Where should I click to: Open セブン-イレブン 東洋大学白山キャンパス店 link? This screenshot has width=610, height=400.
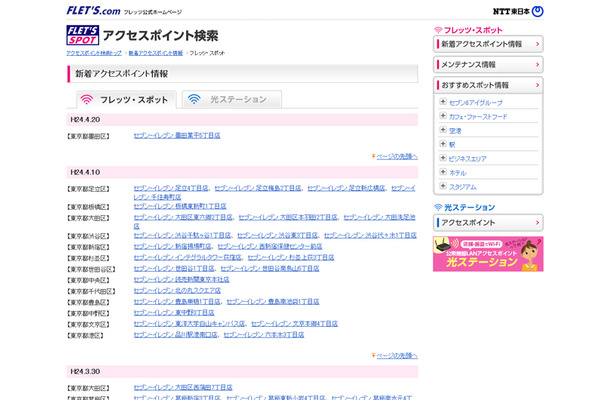pos(189,324)
